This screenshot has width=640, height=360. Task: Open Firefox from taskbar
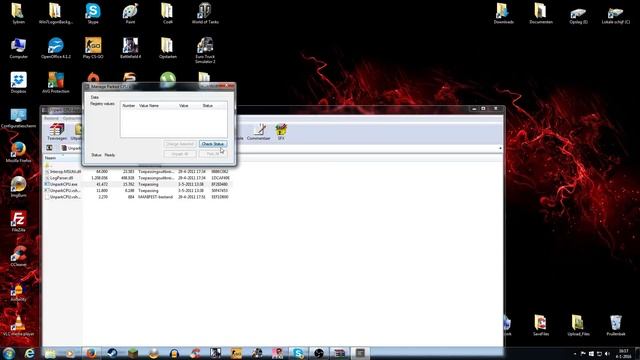91,353
